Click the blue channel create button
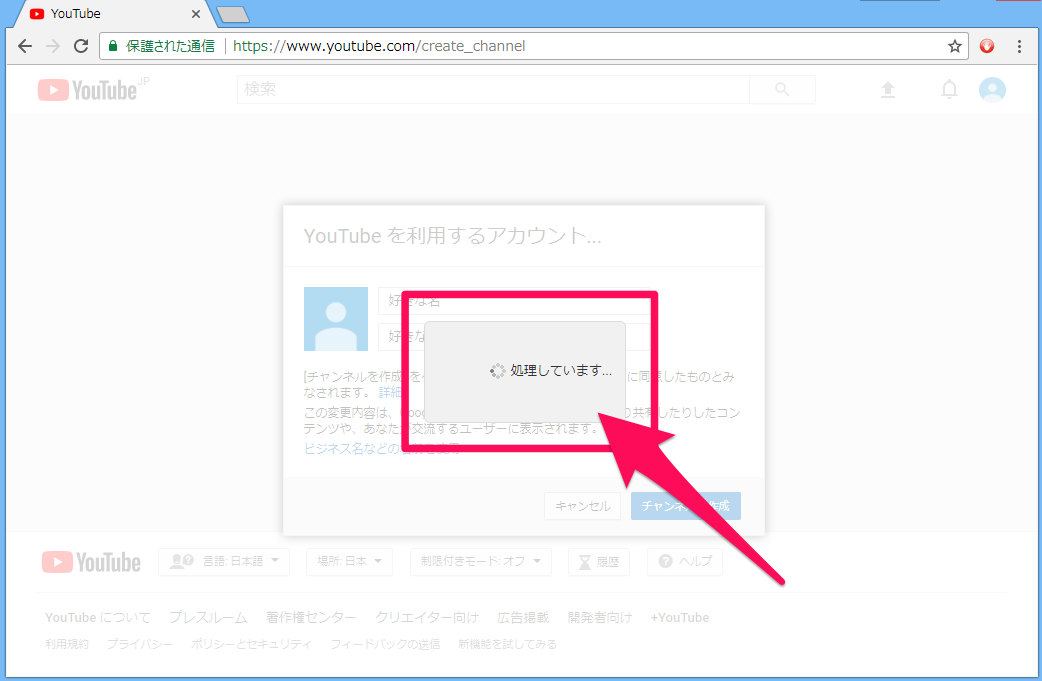The image size is (1042, 681). (x=686, y=506)
